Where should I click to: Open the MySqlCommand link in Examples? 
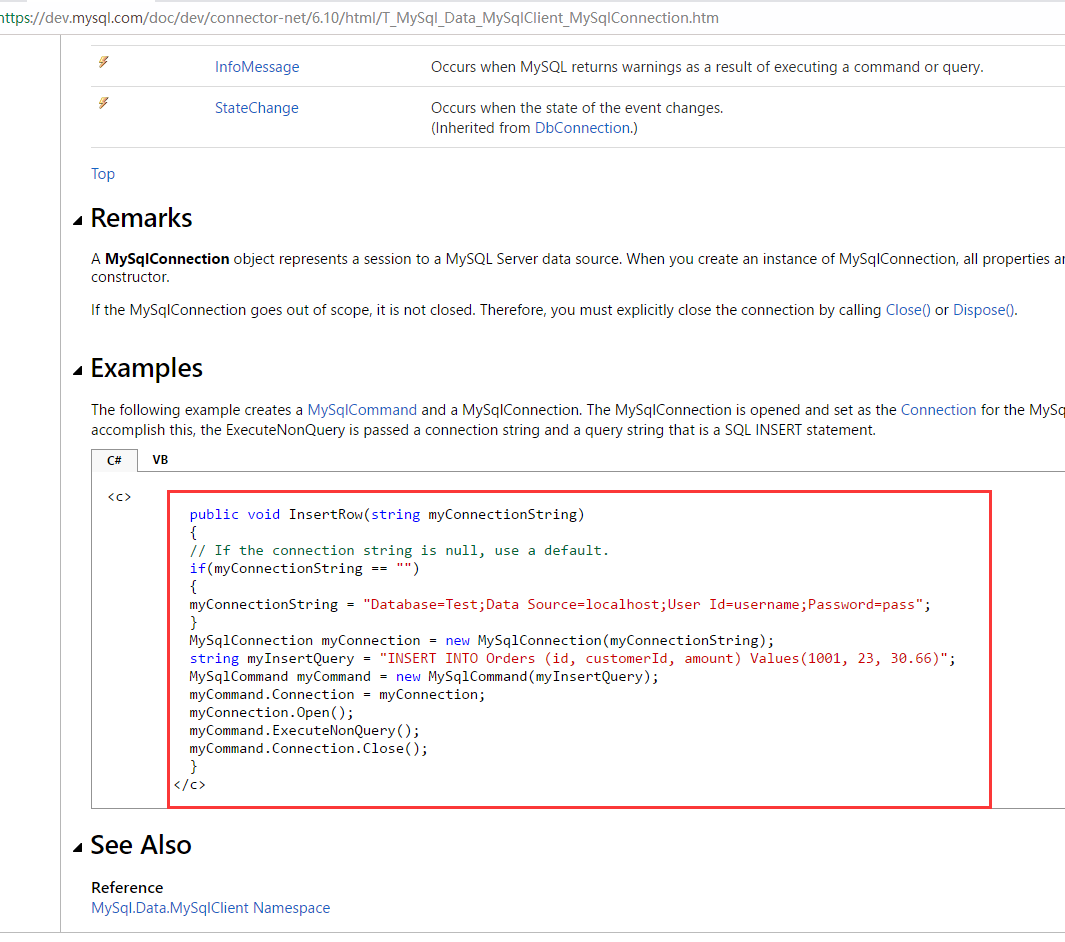(x=362, y=409)
